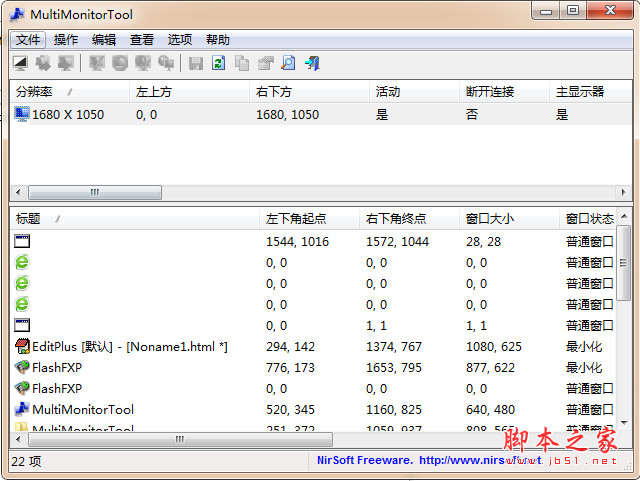Click the monitor list scroll-left arrow
The height and width of the screenshot is (481, 640).
(18, 192)
